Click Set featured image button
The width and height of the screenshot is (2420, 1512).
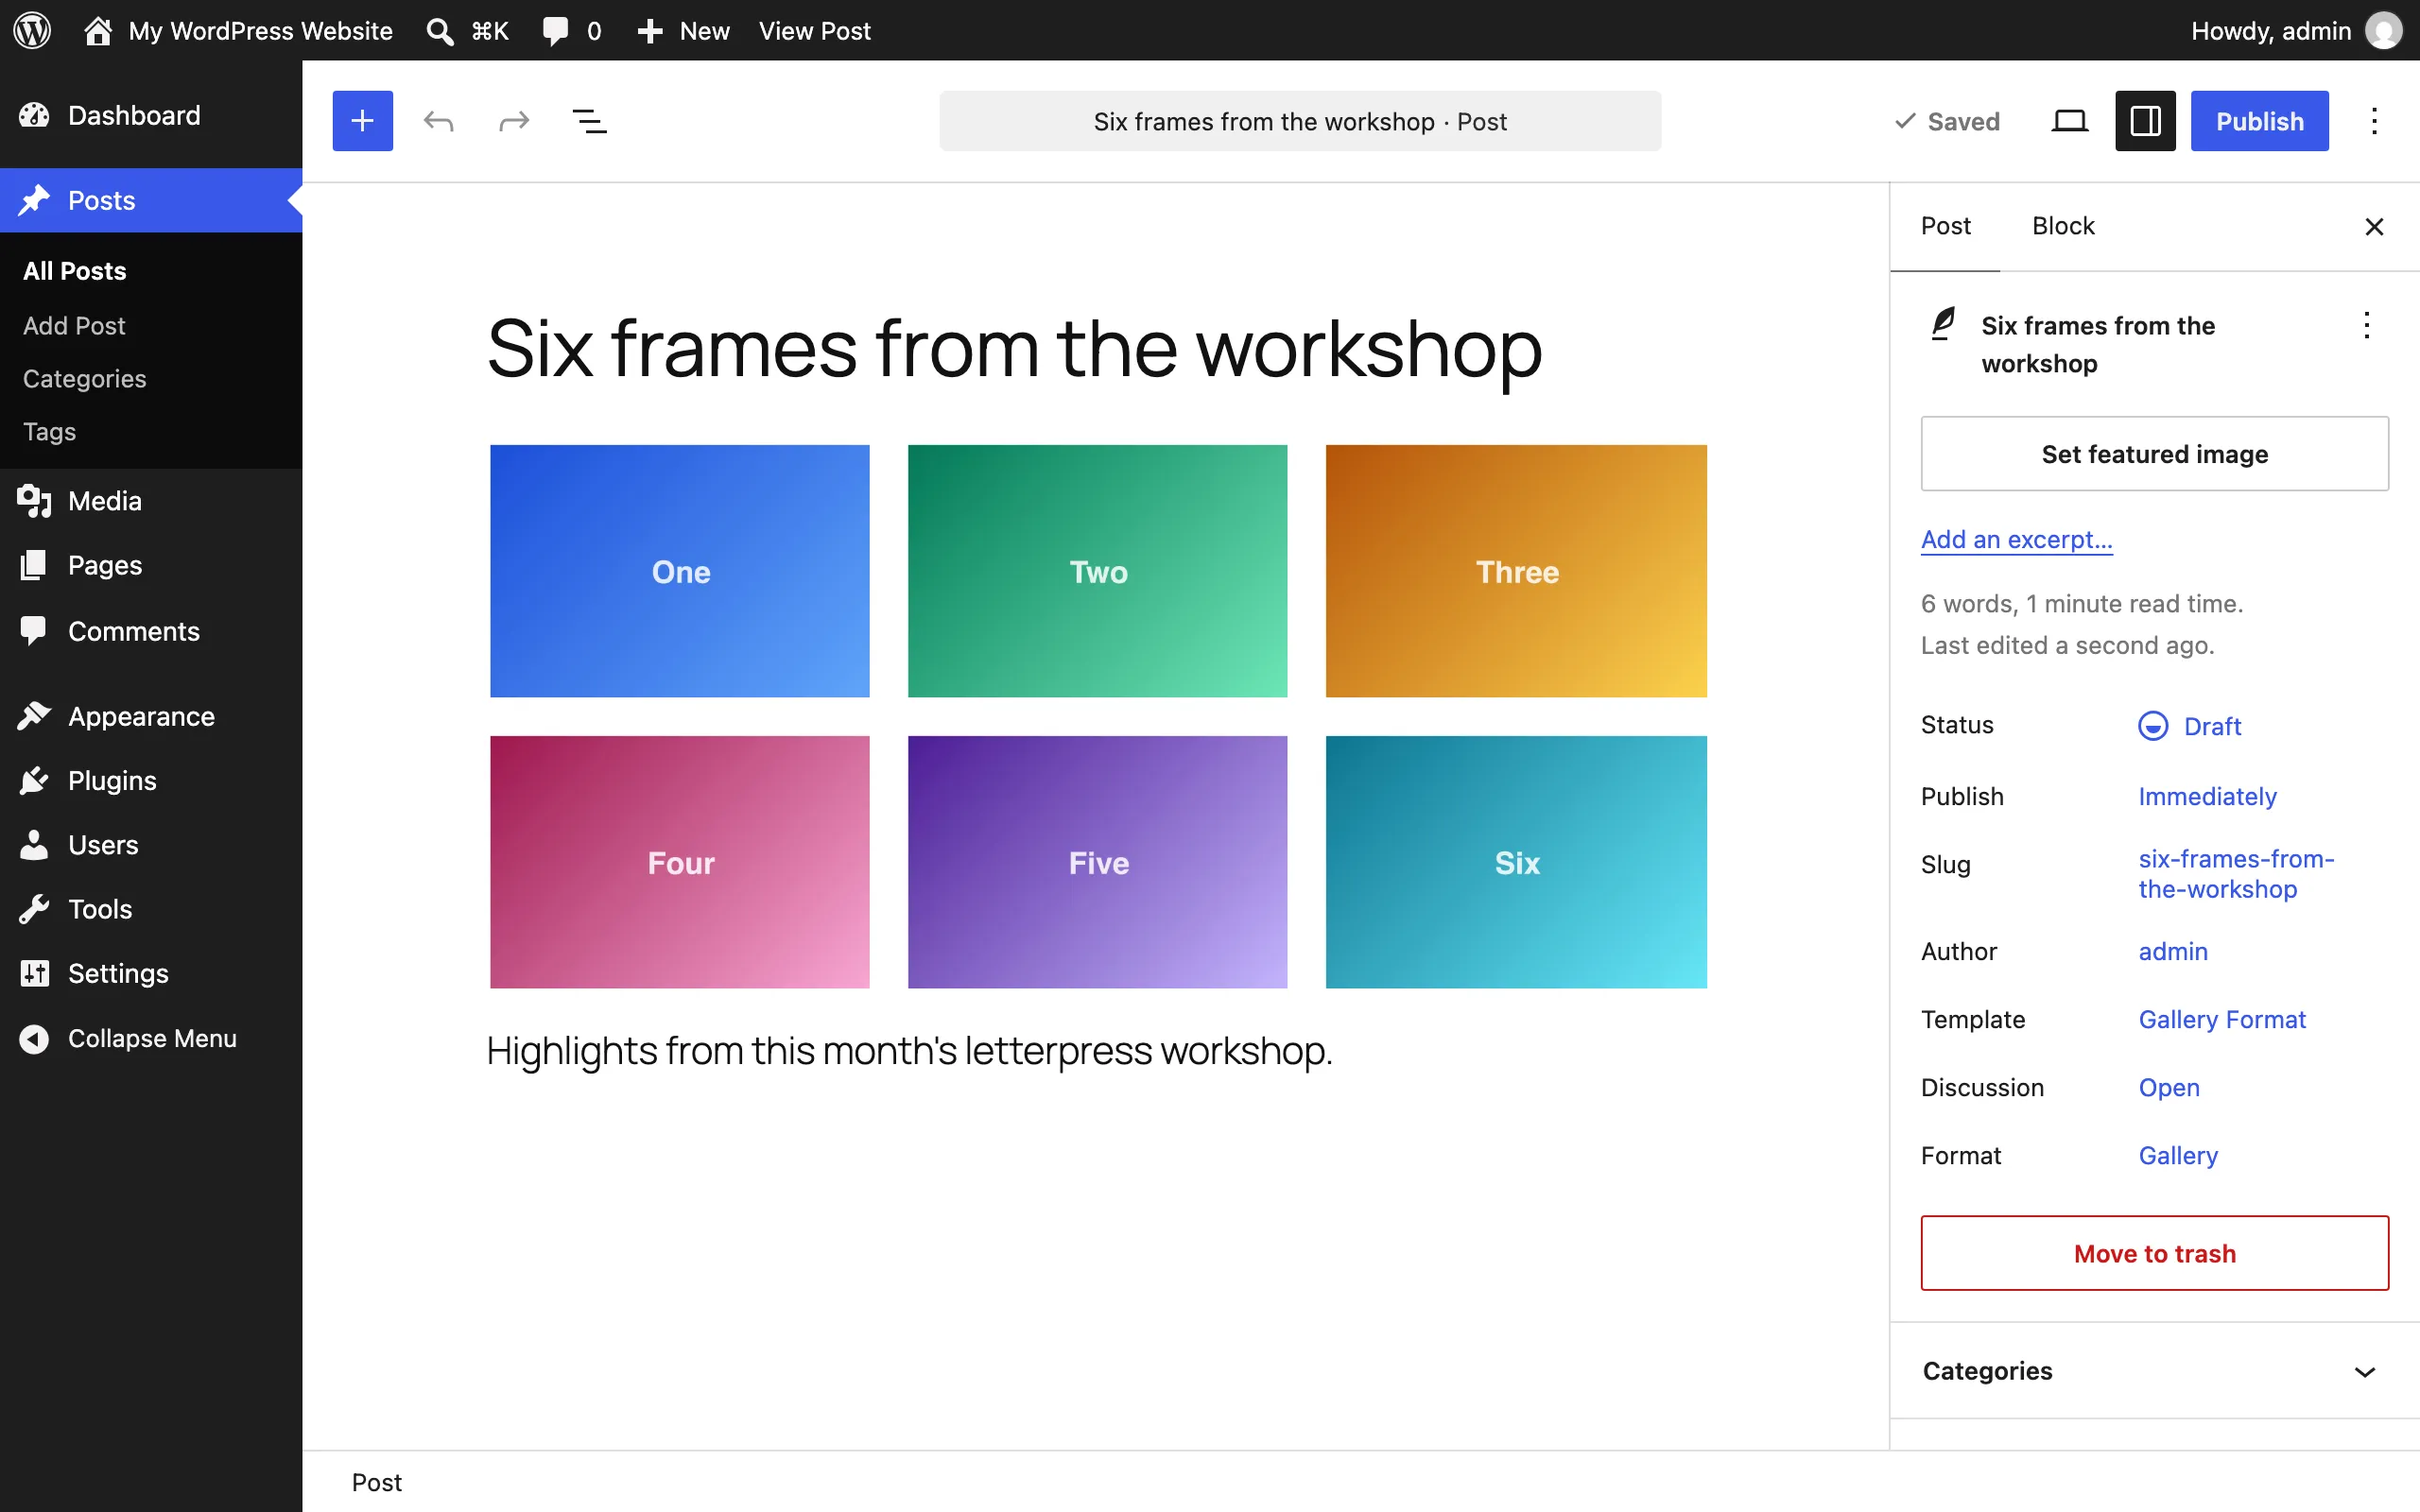pyautogui.click(x=2155, y=454)
